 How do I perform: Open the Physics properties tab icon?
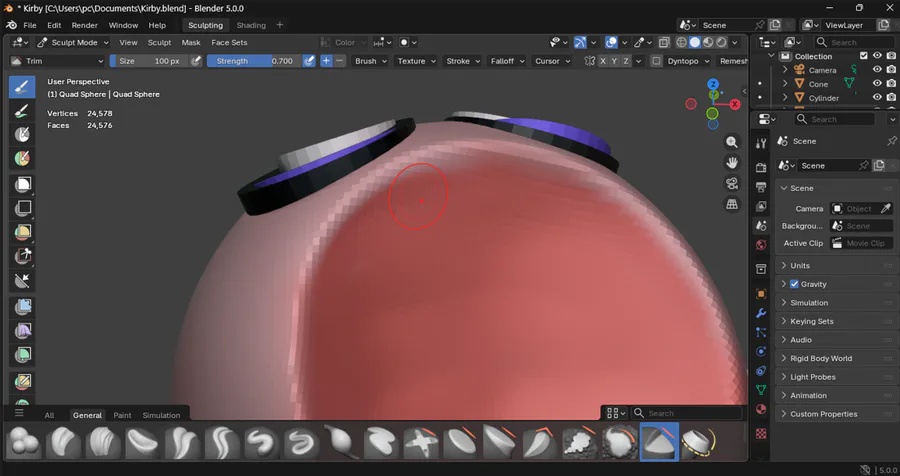[x=761, y=351]
